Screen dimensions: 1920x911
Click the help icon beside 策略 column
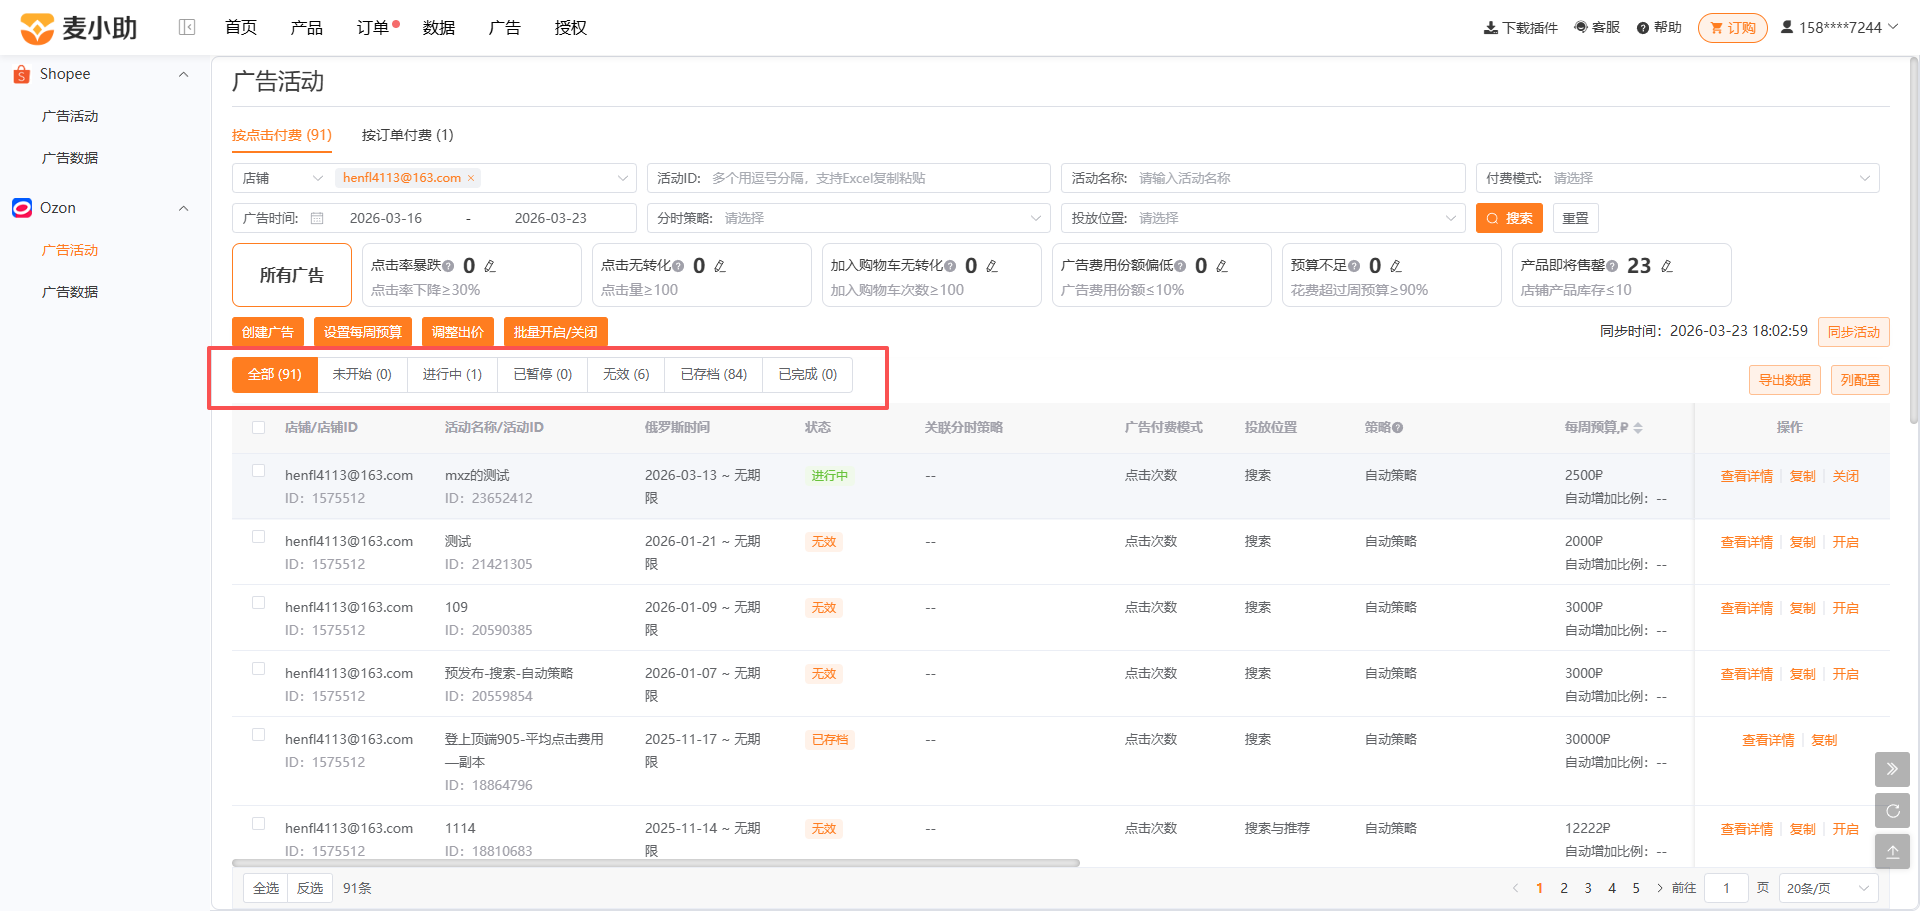[x=1398, y=428]
